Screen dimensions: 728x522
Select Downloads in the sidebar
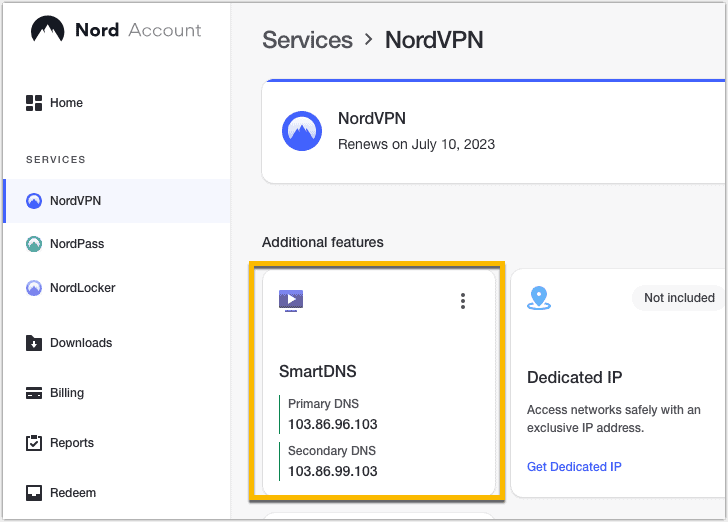tap(81, 343)
